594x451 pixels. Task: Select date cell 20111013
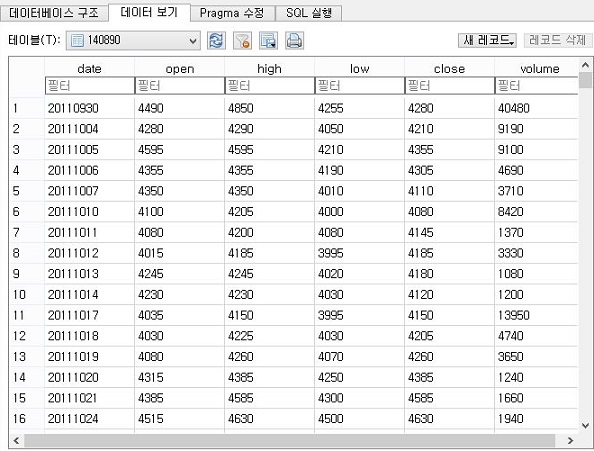pyautogui.click(x=89, y=274)
